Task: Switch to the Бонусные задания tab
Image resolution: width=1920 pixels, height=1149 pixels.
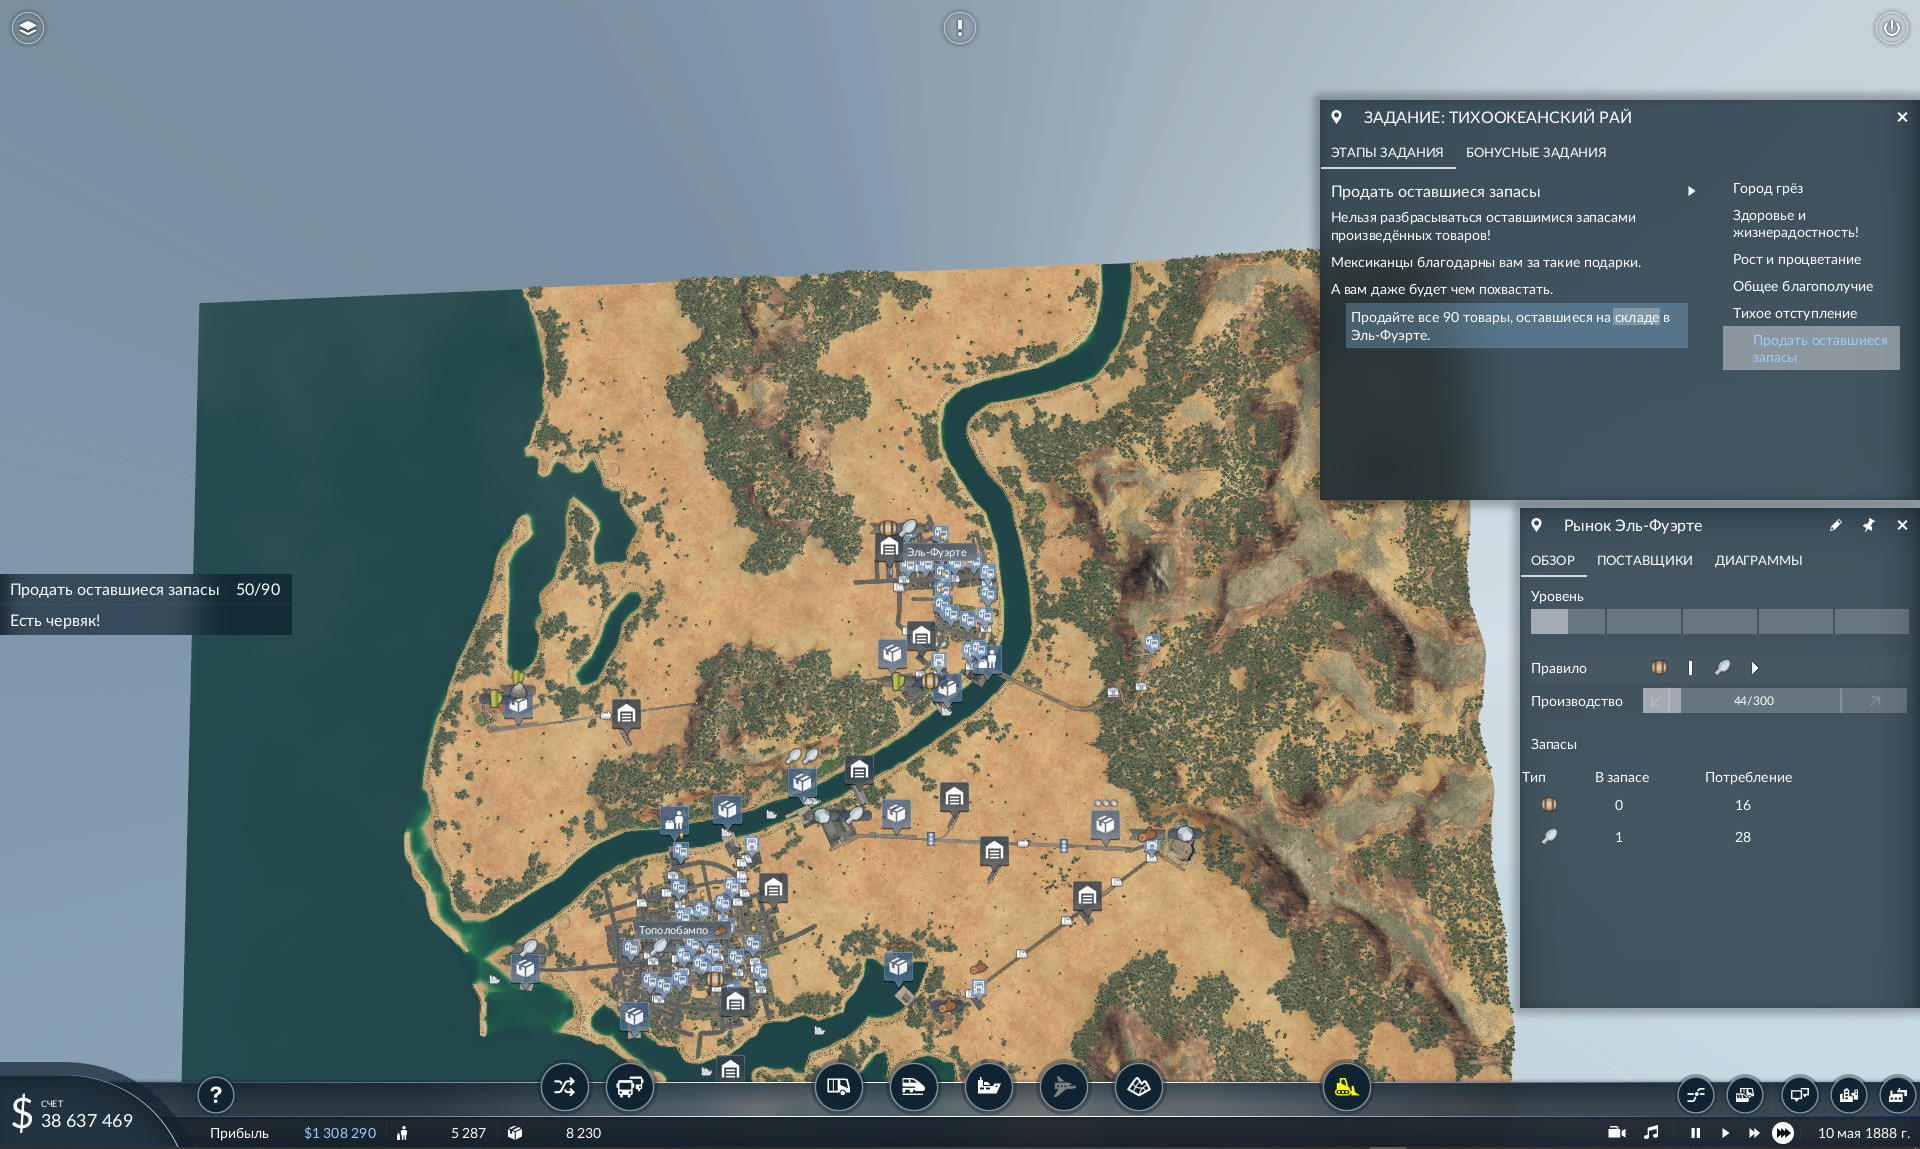Action: tap(1536, 152)
